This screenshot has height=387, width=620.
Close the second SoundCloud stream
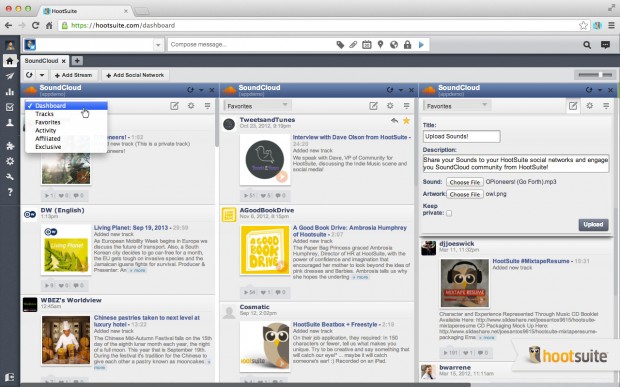411,90
